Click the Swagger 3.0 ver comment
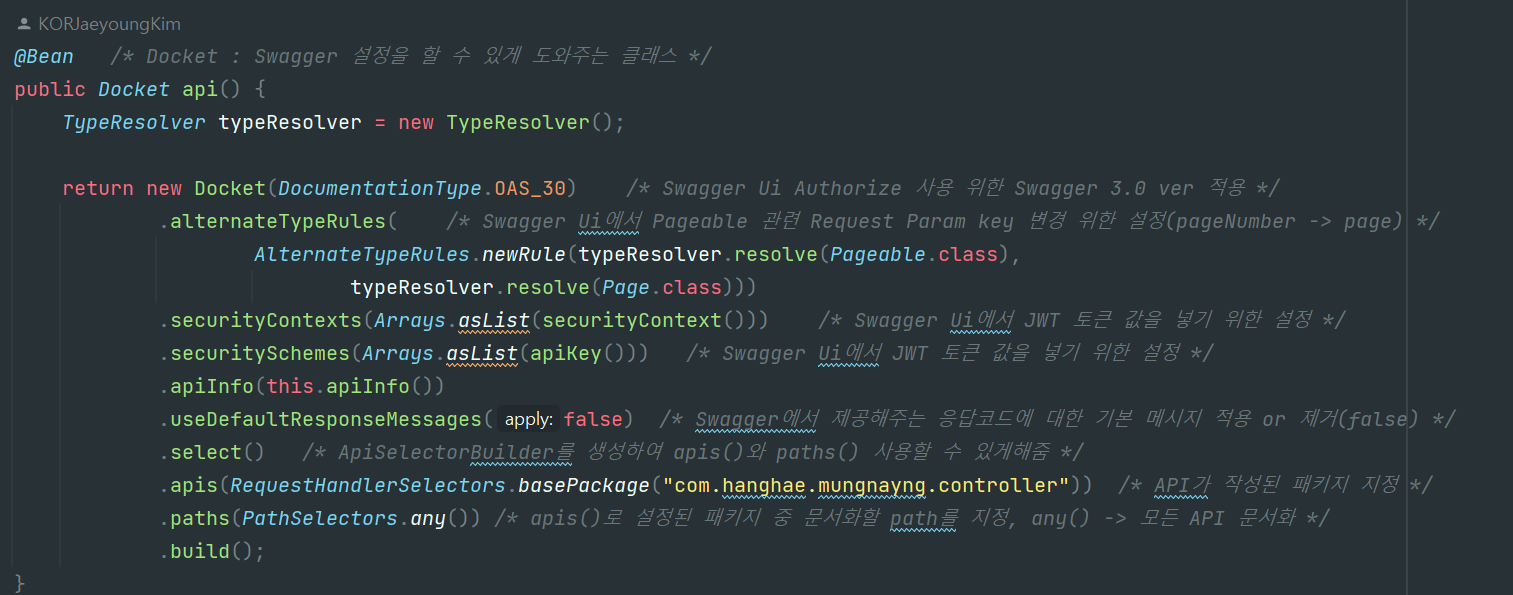 point(953,188)
